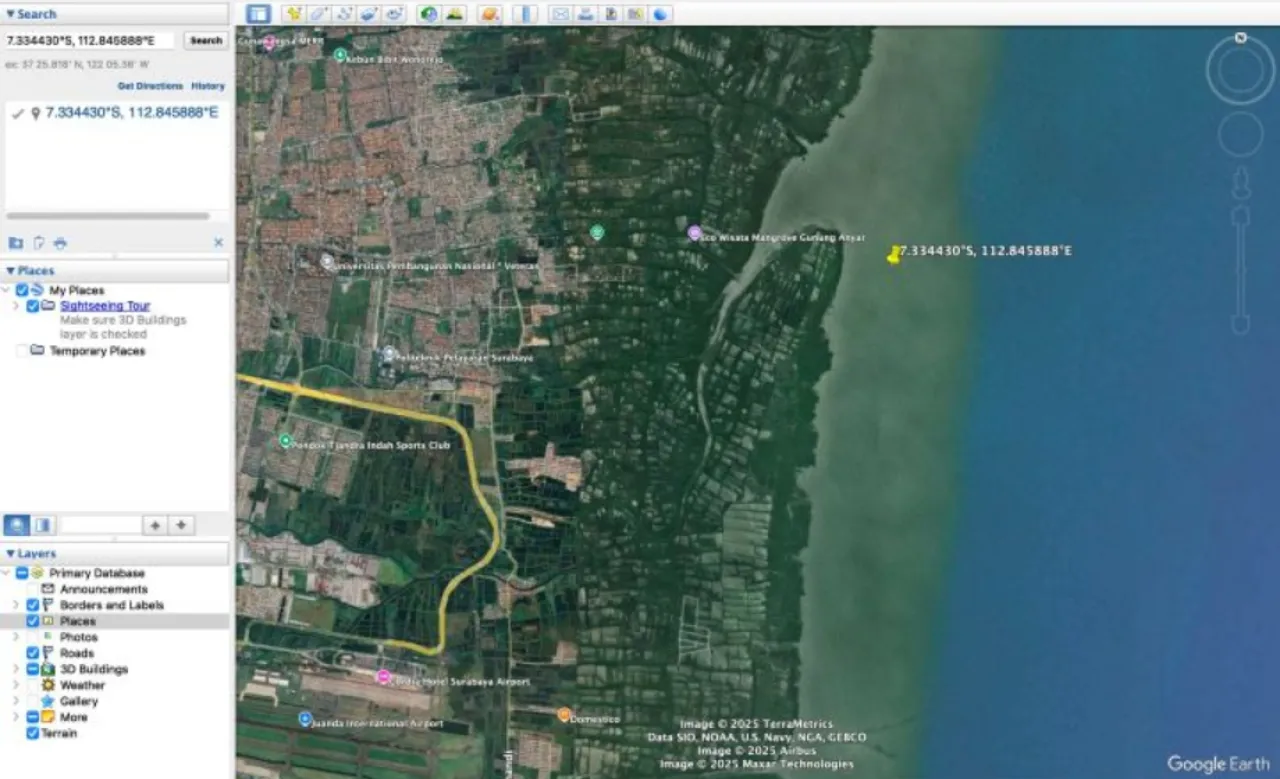This screenshot has width=1280, height=779.
Task: Open the search History link
Action: pos(208,86)
